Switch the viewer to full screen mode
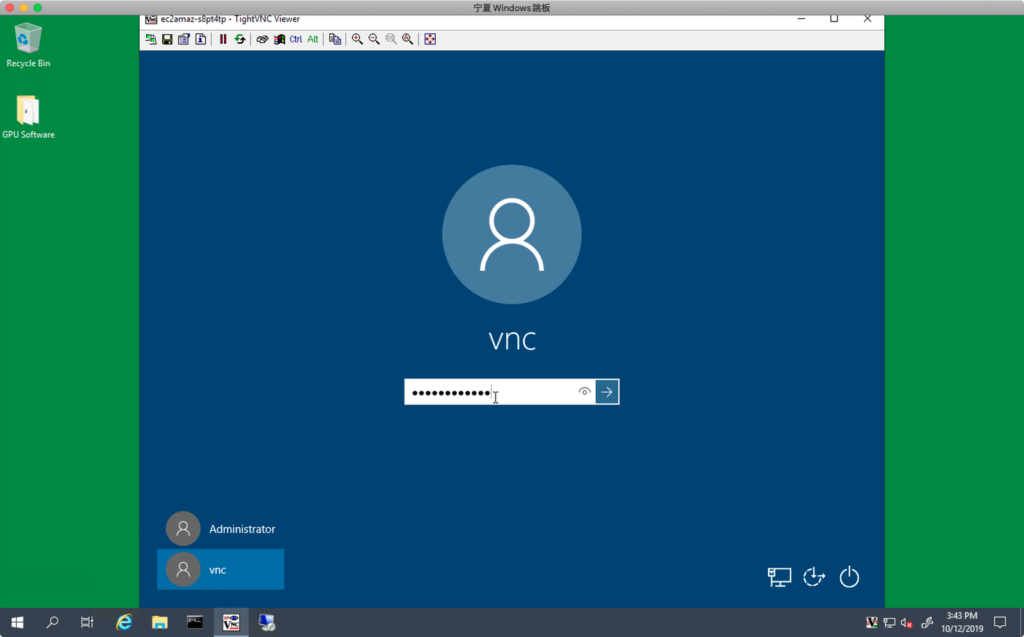This screenshot has width=1024, height=637. tap(430, 39)
